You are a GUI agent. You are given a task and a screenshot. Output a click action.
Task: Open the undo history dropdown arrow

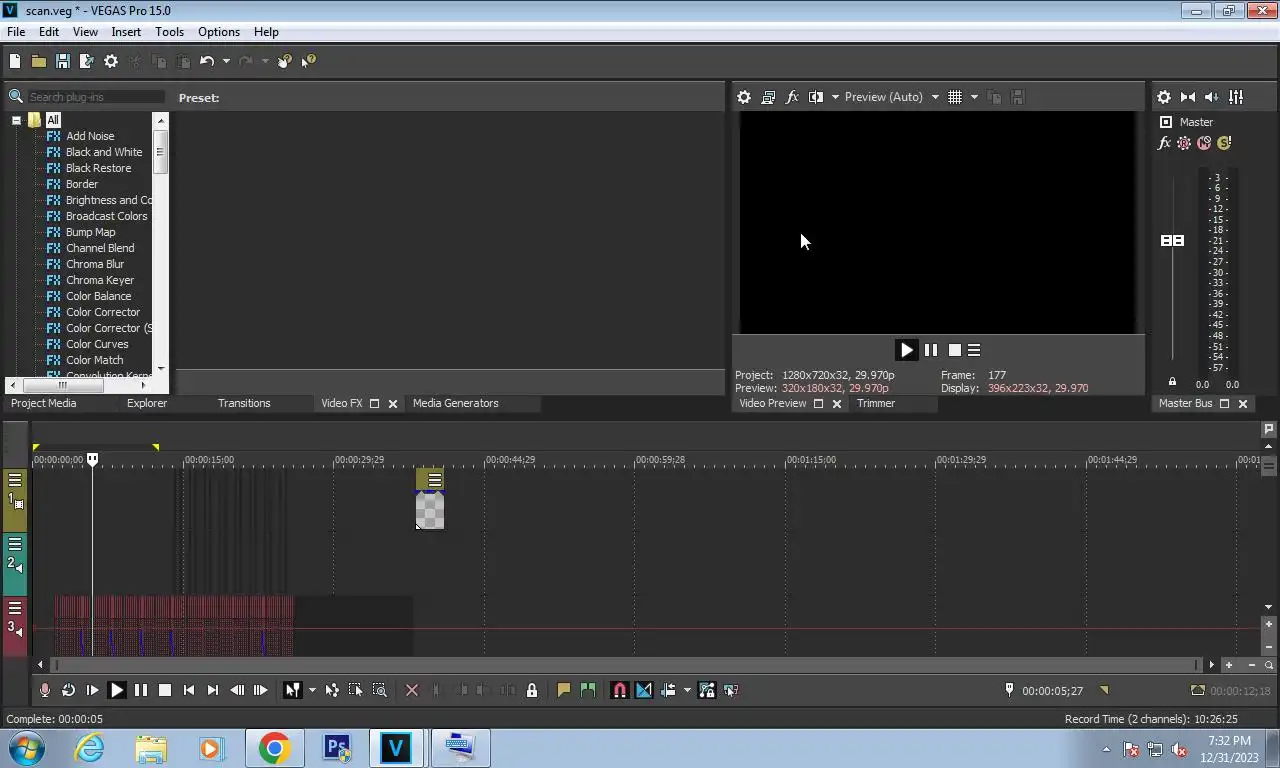click(226, 61)
